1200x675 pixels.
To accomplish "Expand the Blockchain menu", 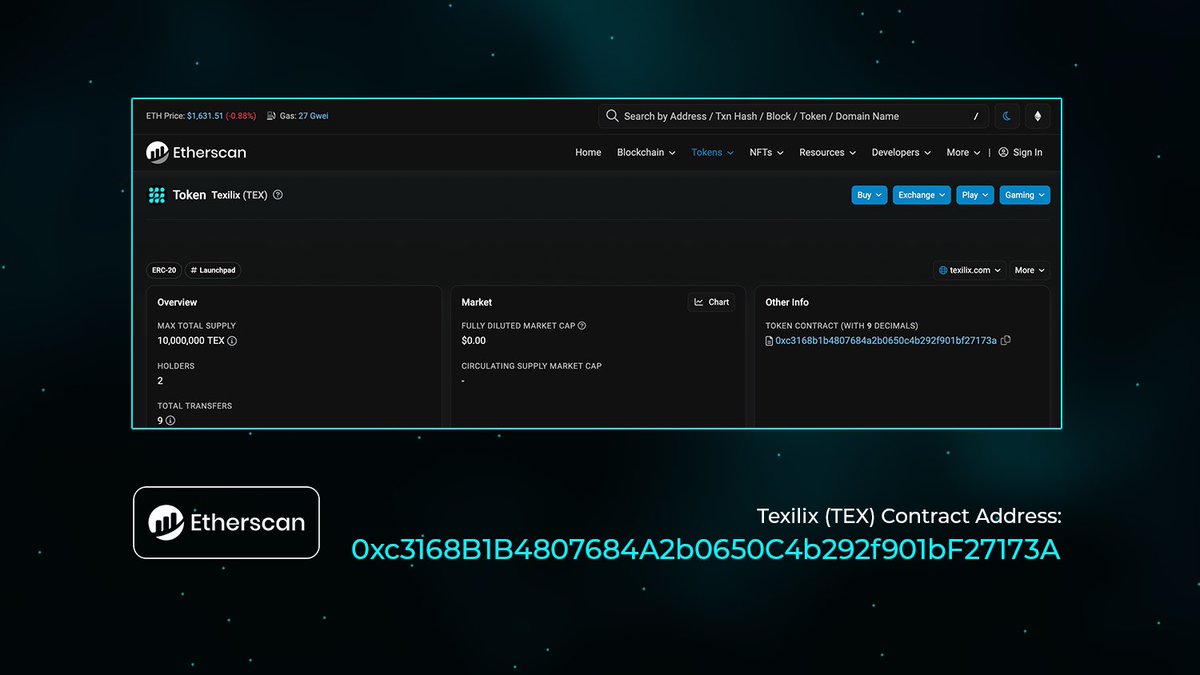I will pos(646,153).
